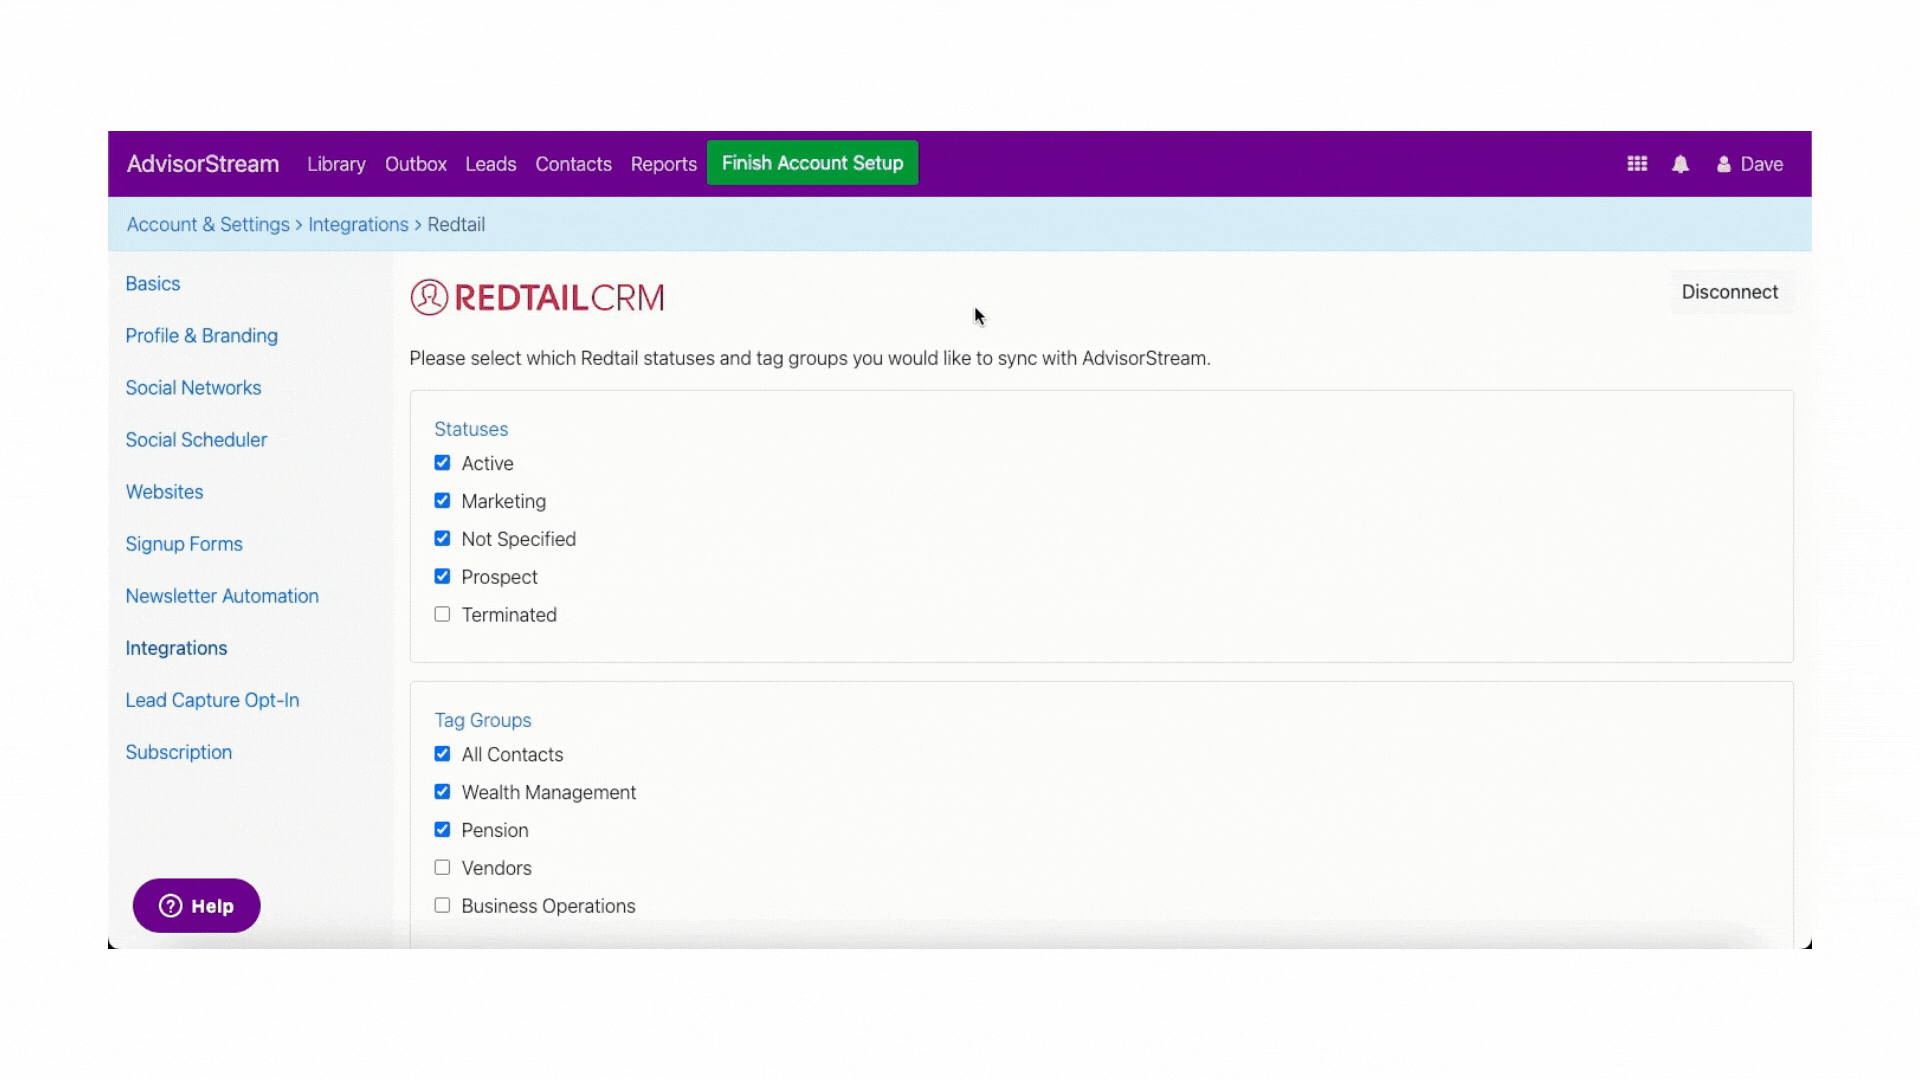Open the Library menu

336,164
